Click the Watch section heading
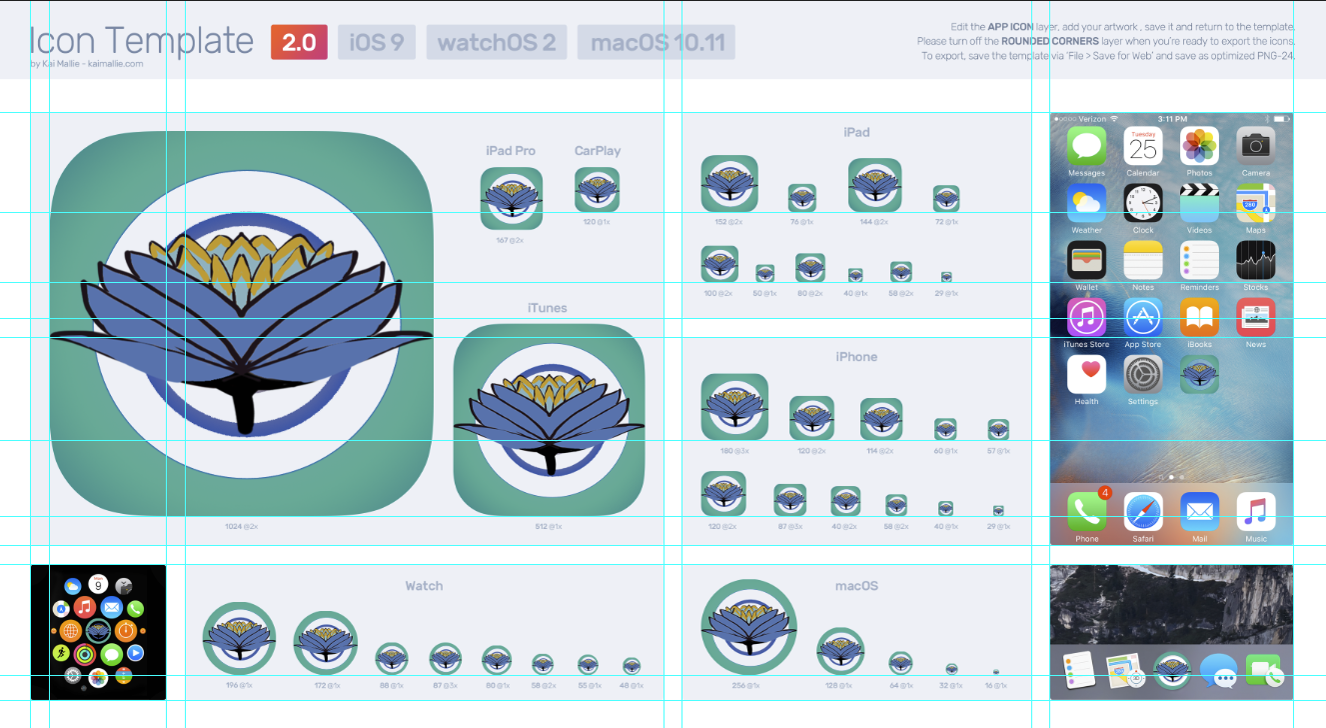The image size is (1326, 728). [x=424, y=586]
